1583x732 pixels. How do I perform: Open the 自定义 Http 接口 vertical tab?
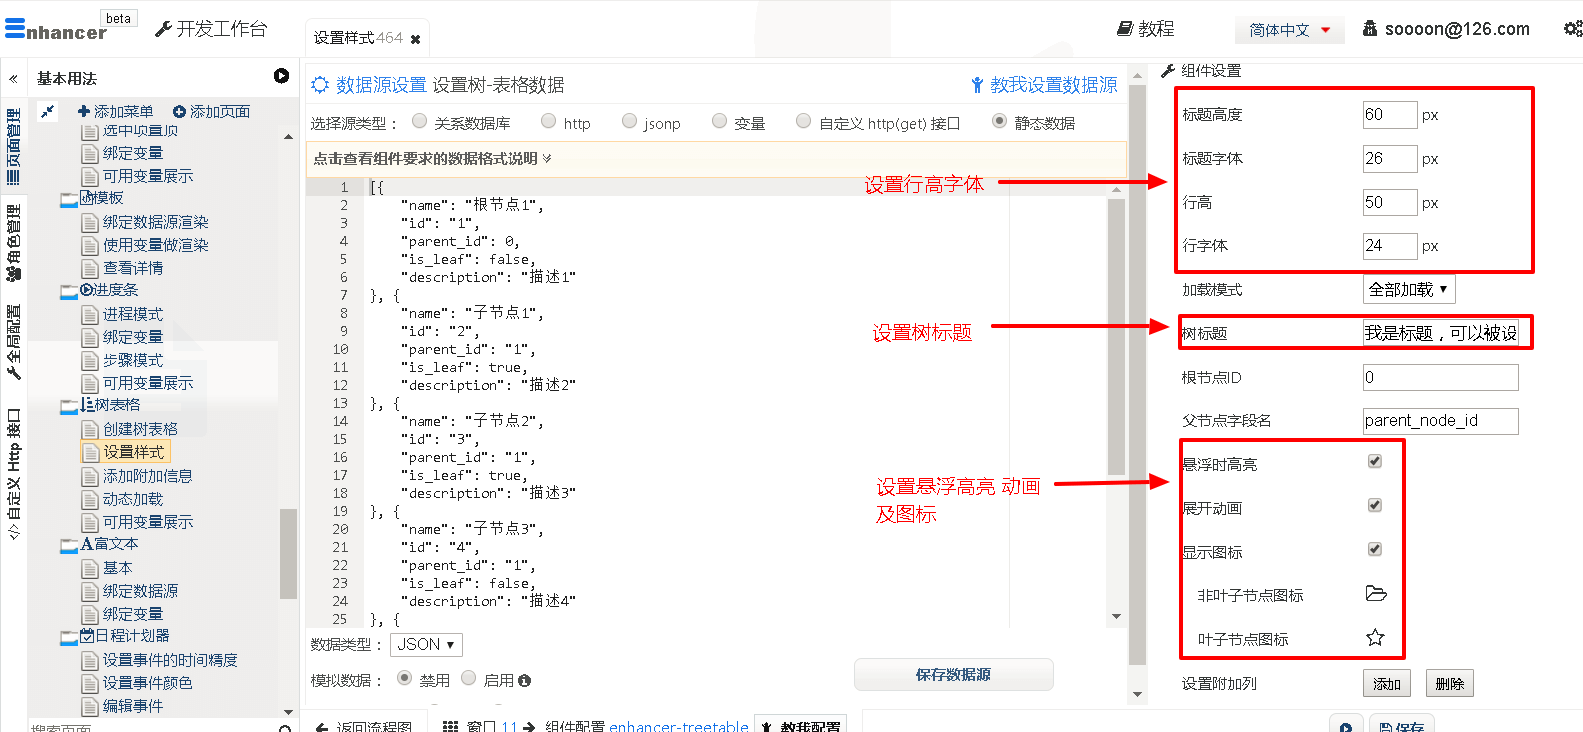pos(13,474)
